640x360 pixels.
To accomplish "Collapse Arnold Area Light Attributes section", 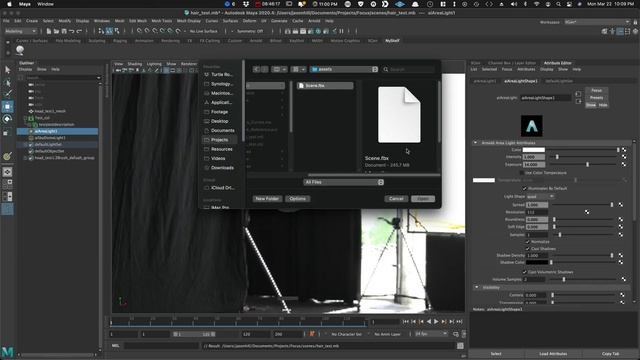I will click(x=476, y=143).
